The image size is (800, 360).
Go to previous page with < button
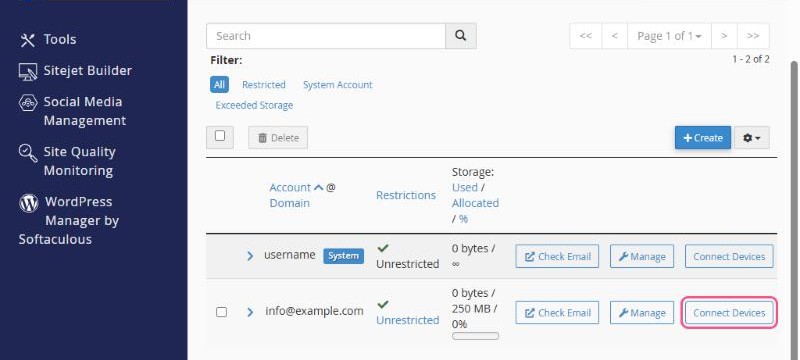(x=615, y=36)
